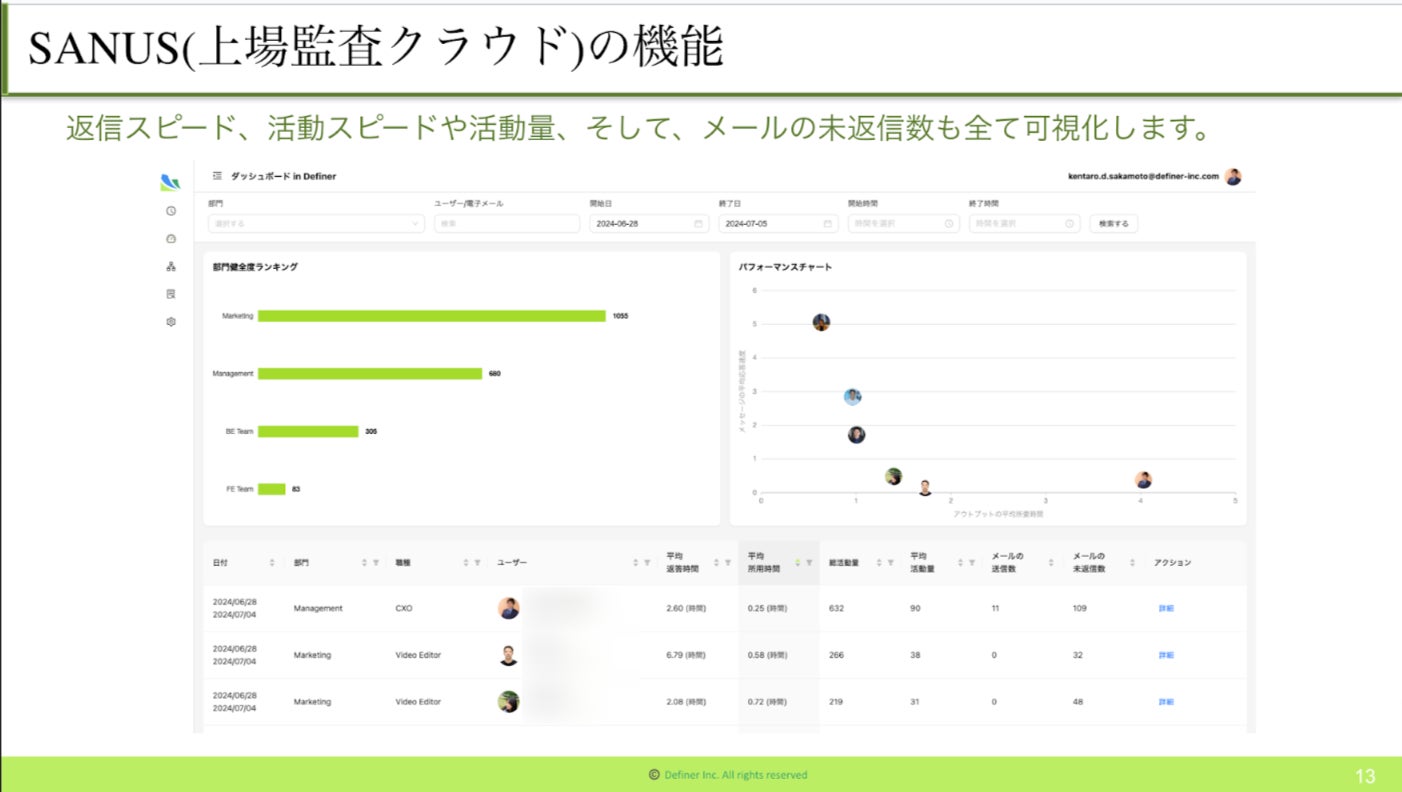
Task: Open calendar icon in 終了日 date field
Action: (x=827, y=224)
